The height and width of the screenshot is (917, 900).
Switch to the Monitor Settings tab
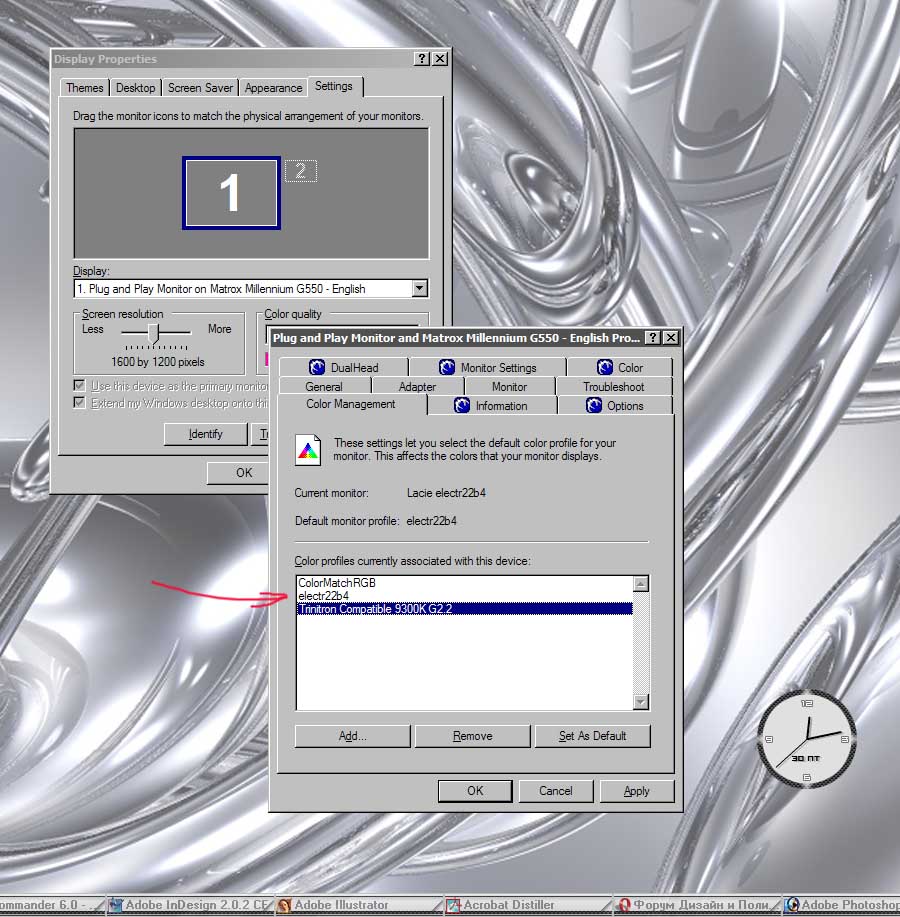pyautogui.click(x=488, y=367)
